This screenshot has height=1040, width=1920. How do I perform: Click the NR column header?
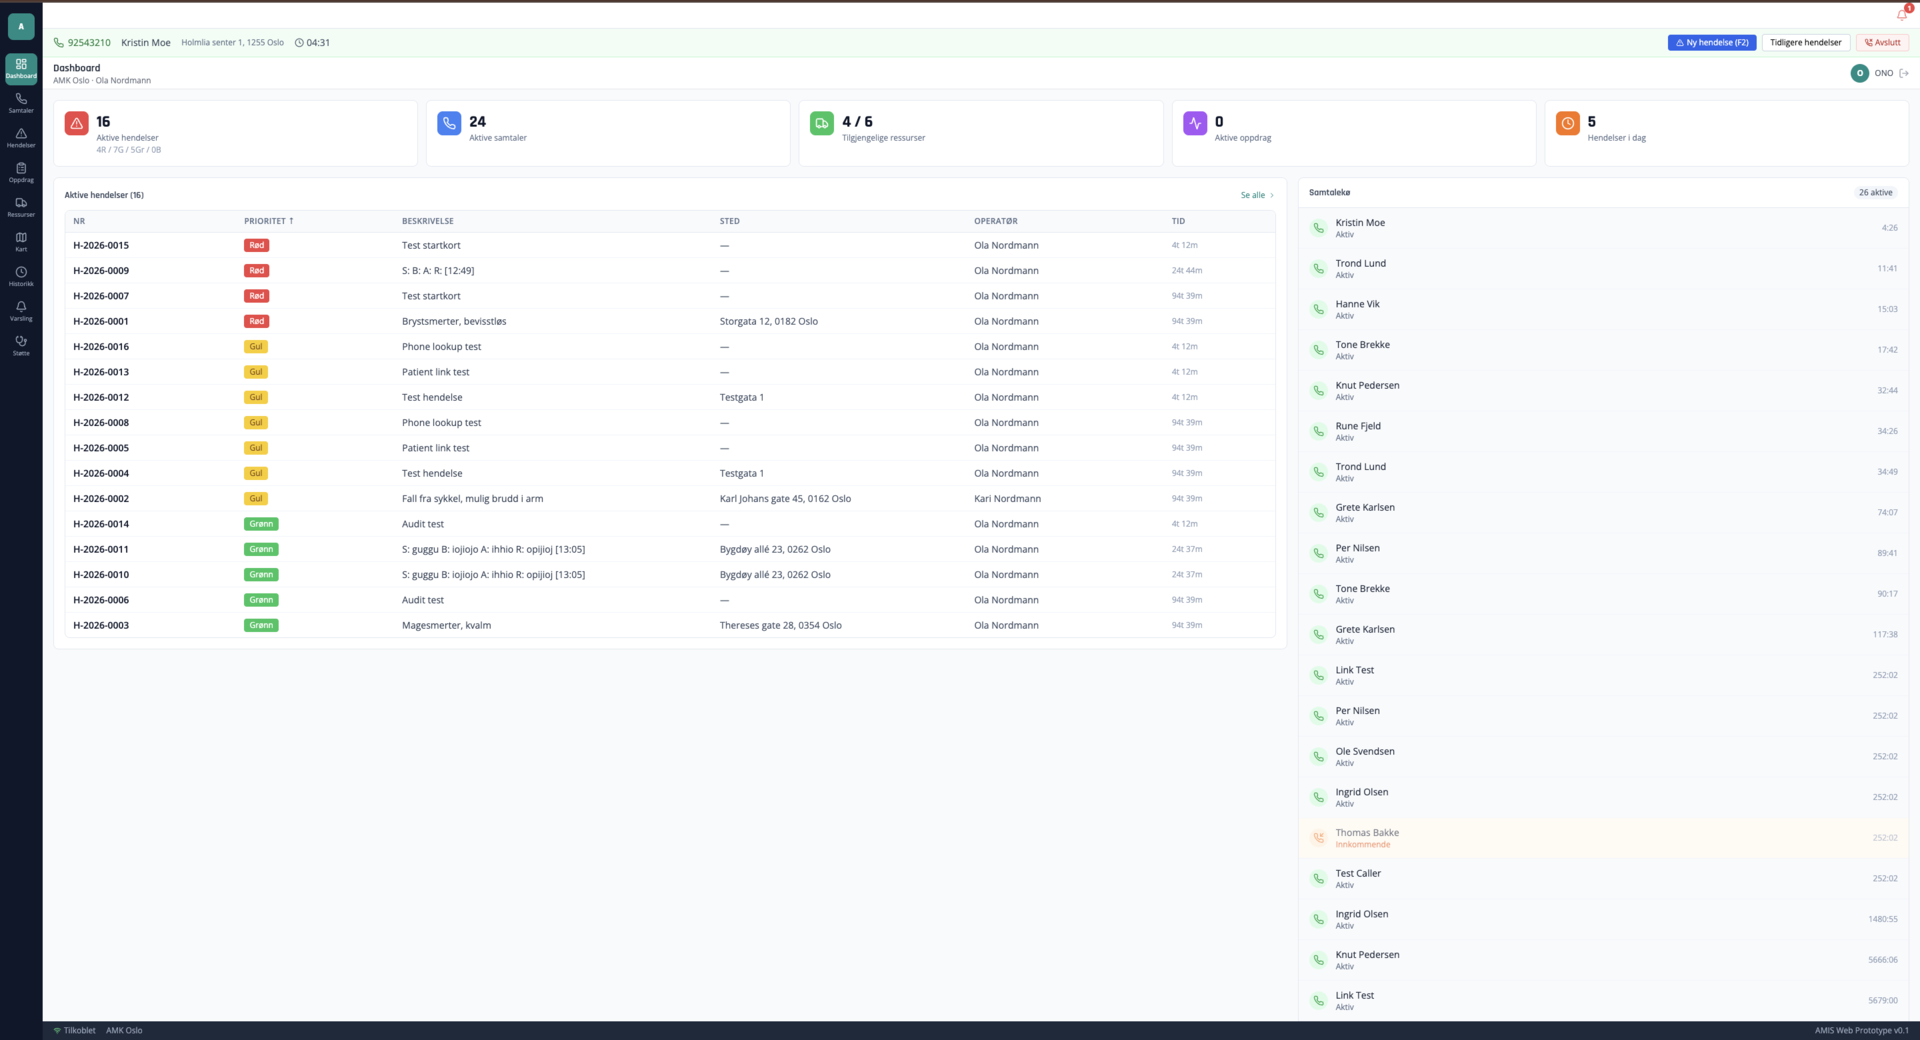click(x=79, y=221)
